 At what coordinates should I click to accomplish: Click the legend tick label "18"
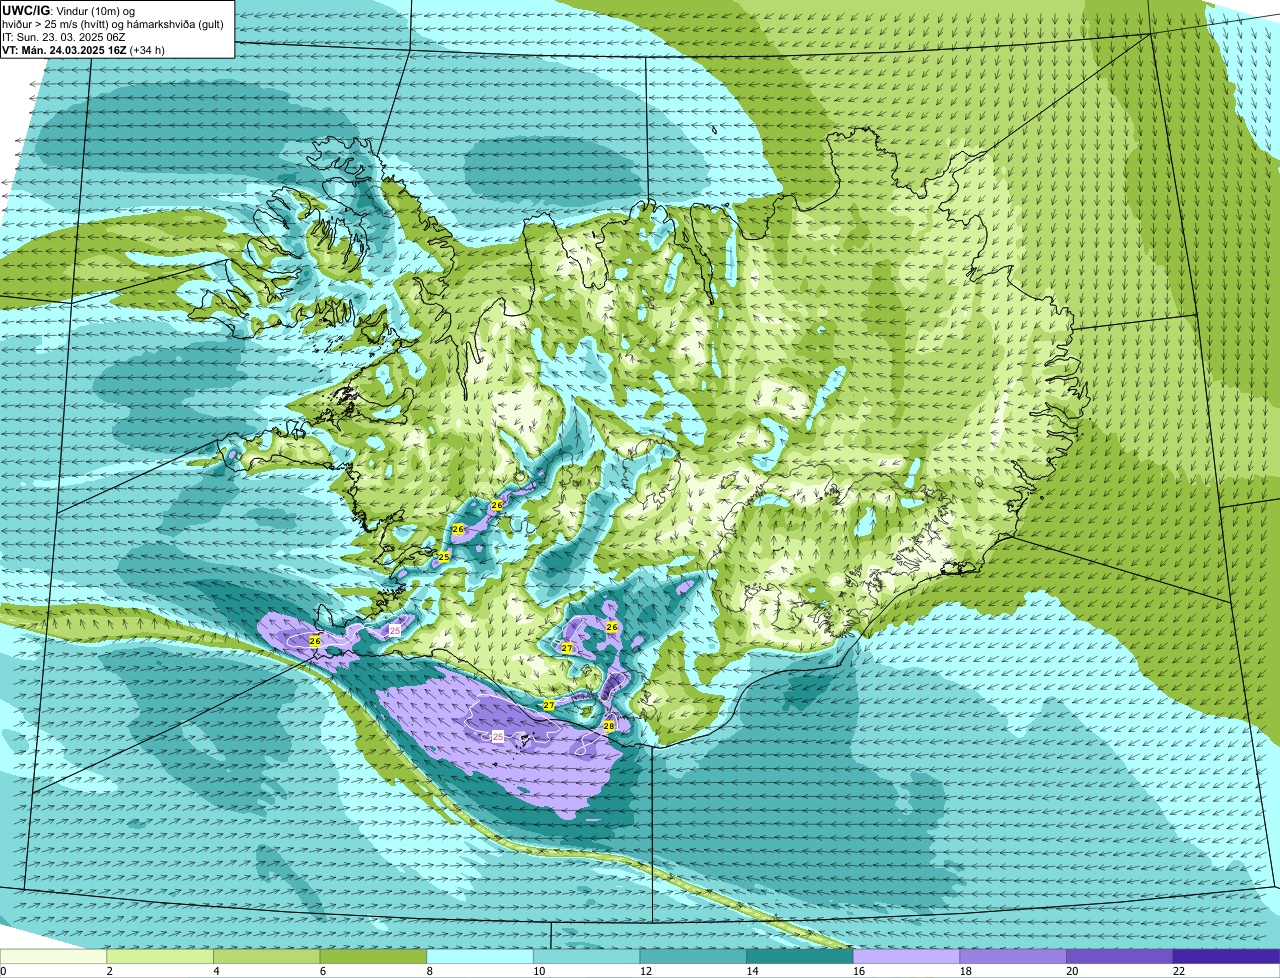coord(966,971)
